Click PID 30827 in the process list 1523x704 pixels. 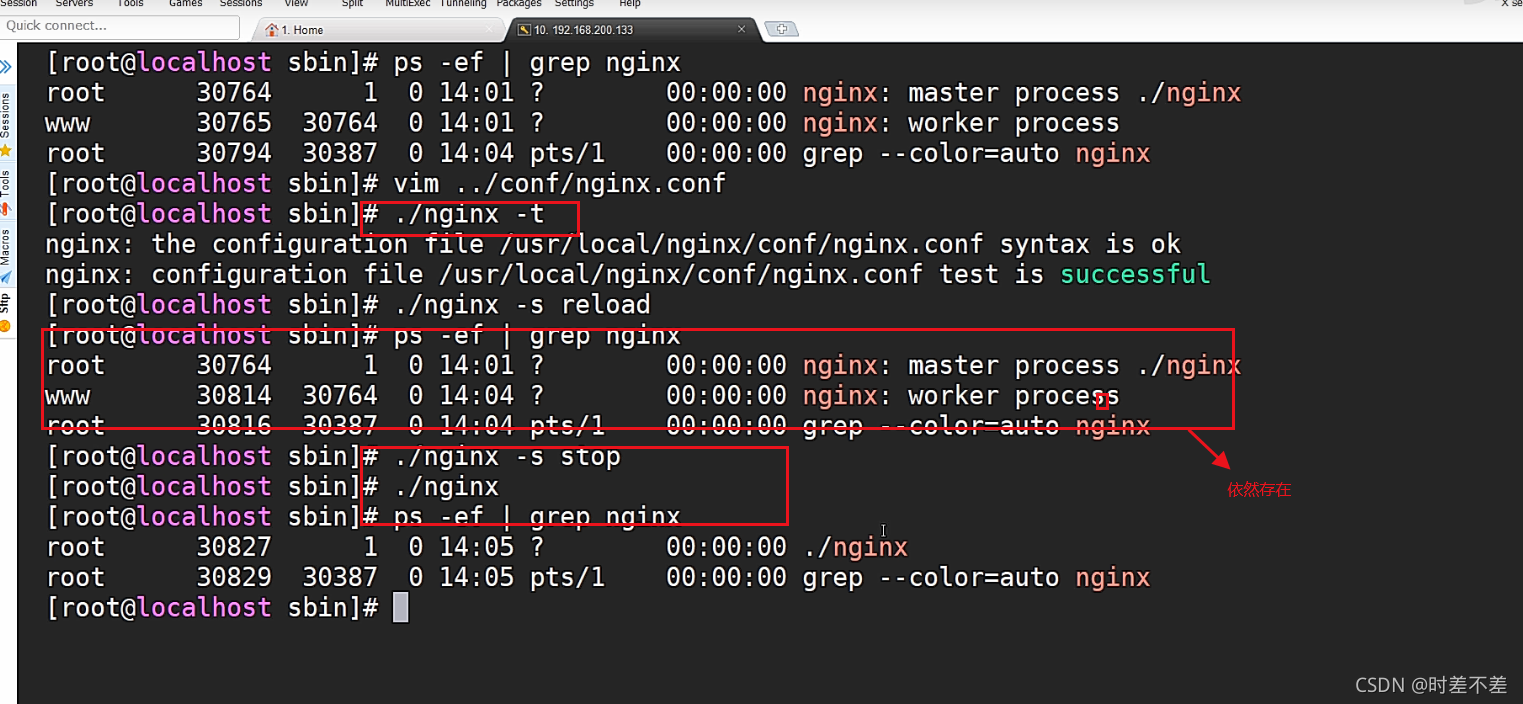[234, 547]
